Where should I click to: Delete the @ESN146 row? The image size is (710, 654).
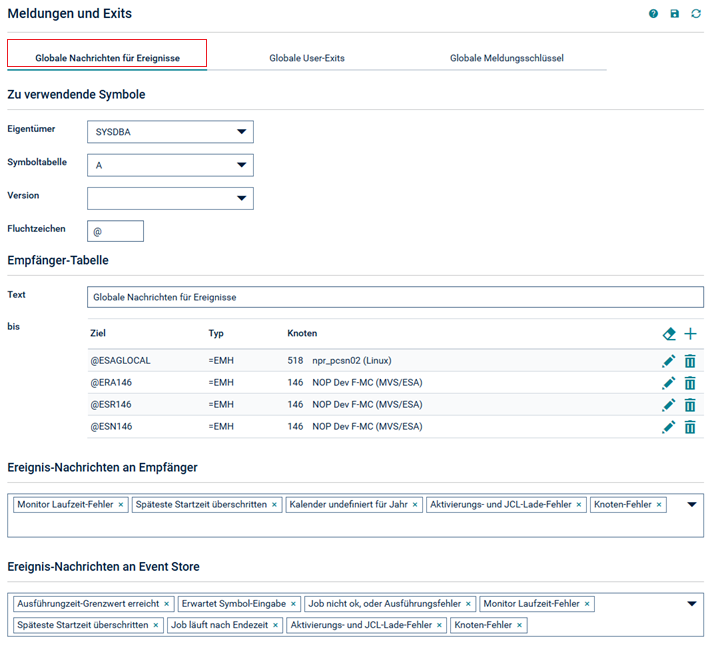(x=690, y=427)
